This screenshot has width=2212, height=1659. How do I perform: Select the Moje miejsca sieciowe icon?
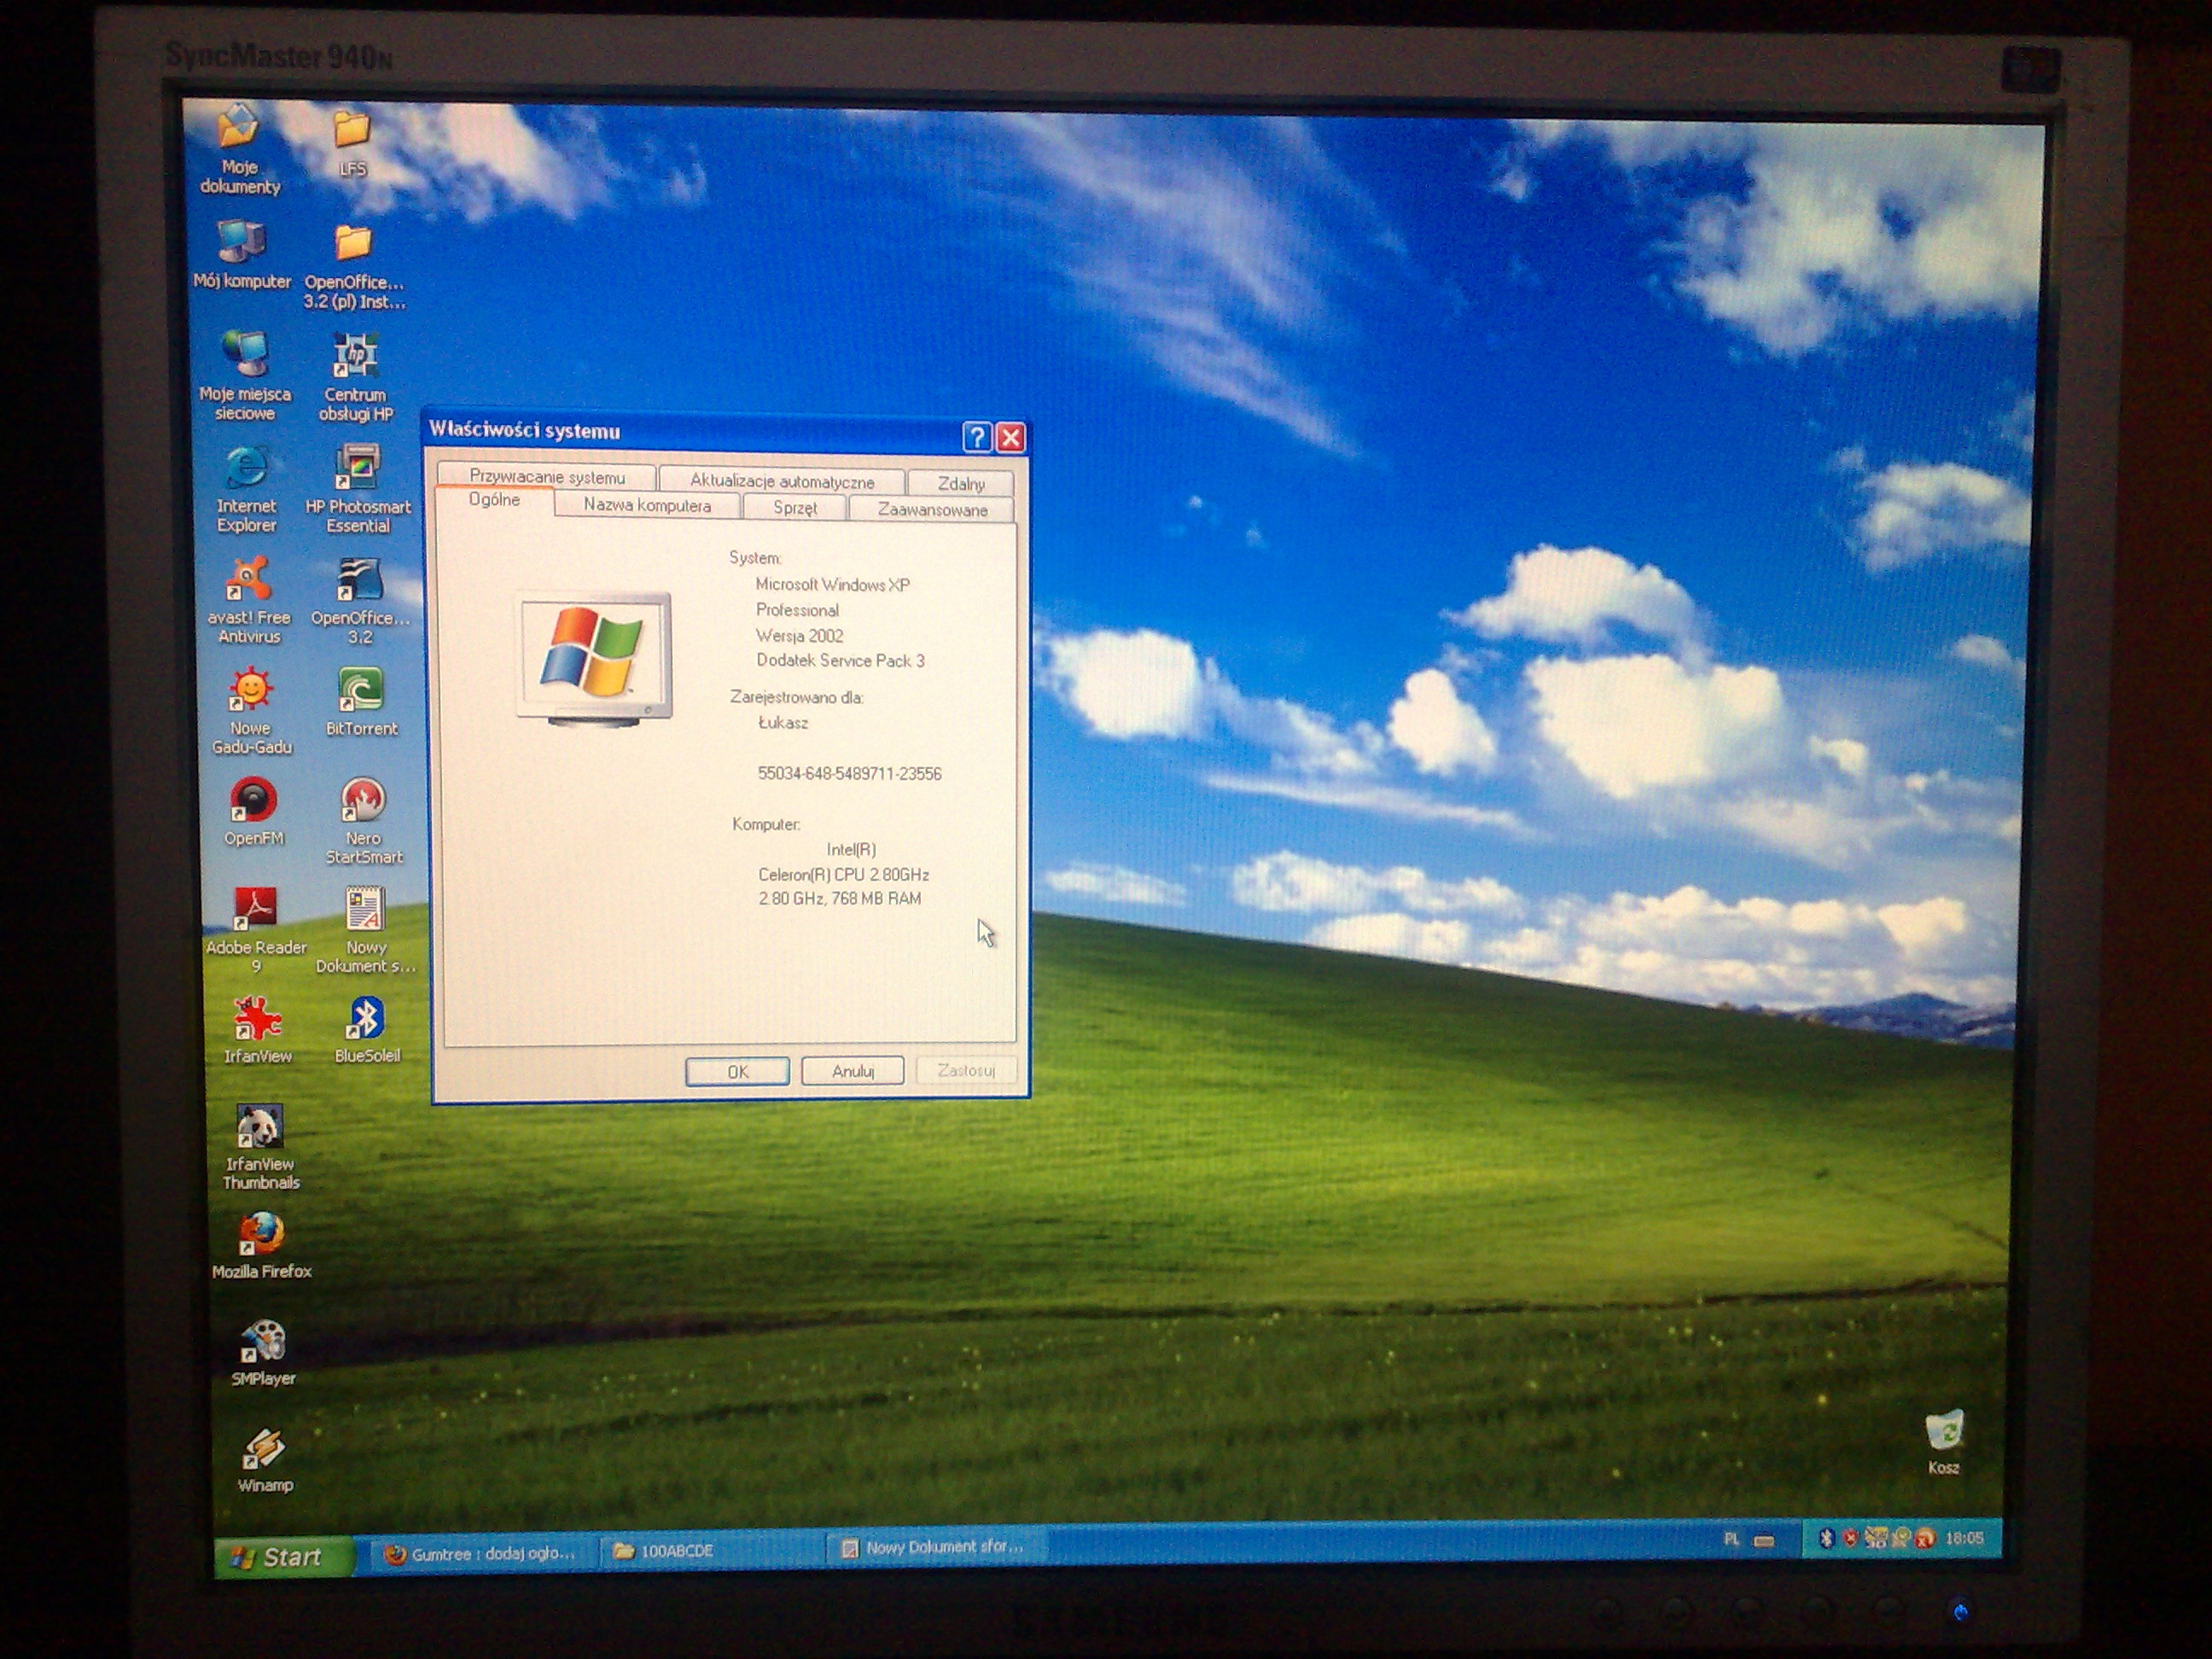coord(245,376)
